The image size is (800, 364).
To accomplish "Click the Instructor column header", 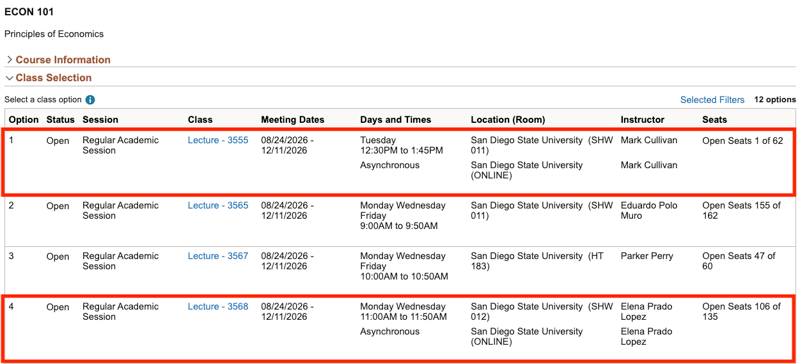I will (642, 120).
